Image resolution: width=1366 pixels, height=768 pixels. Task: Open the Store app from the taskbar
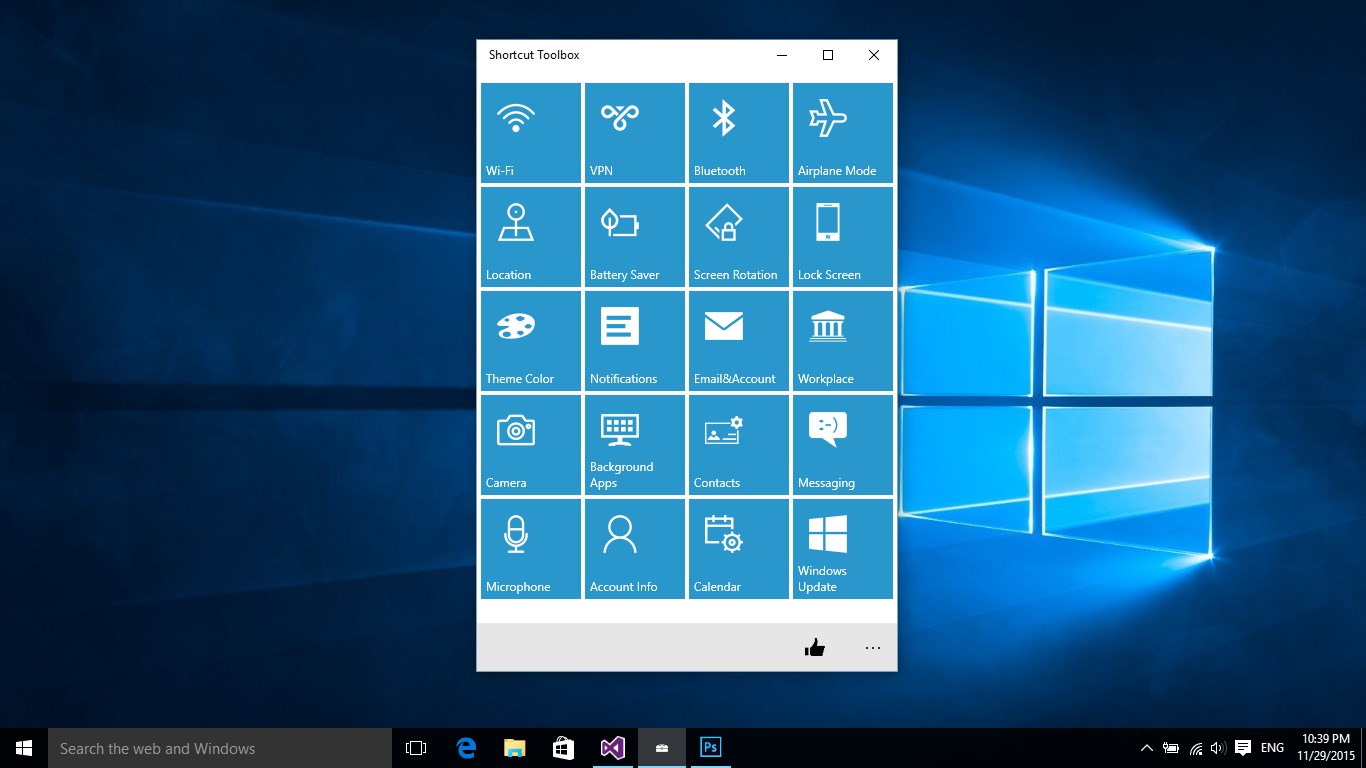coord(563,748)
